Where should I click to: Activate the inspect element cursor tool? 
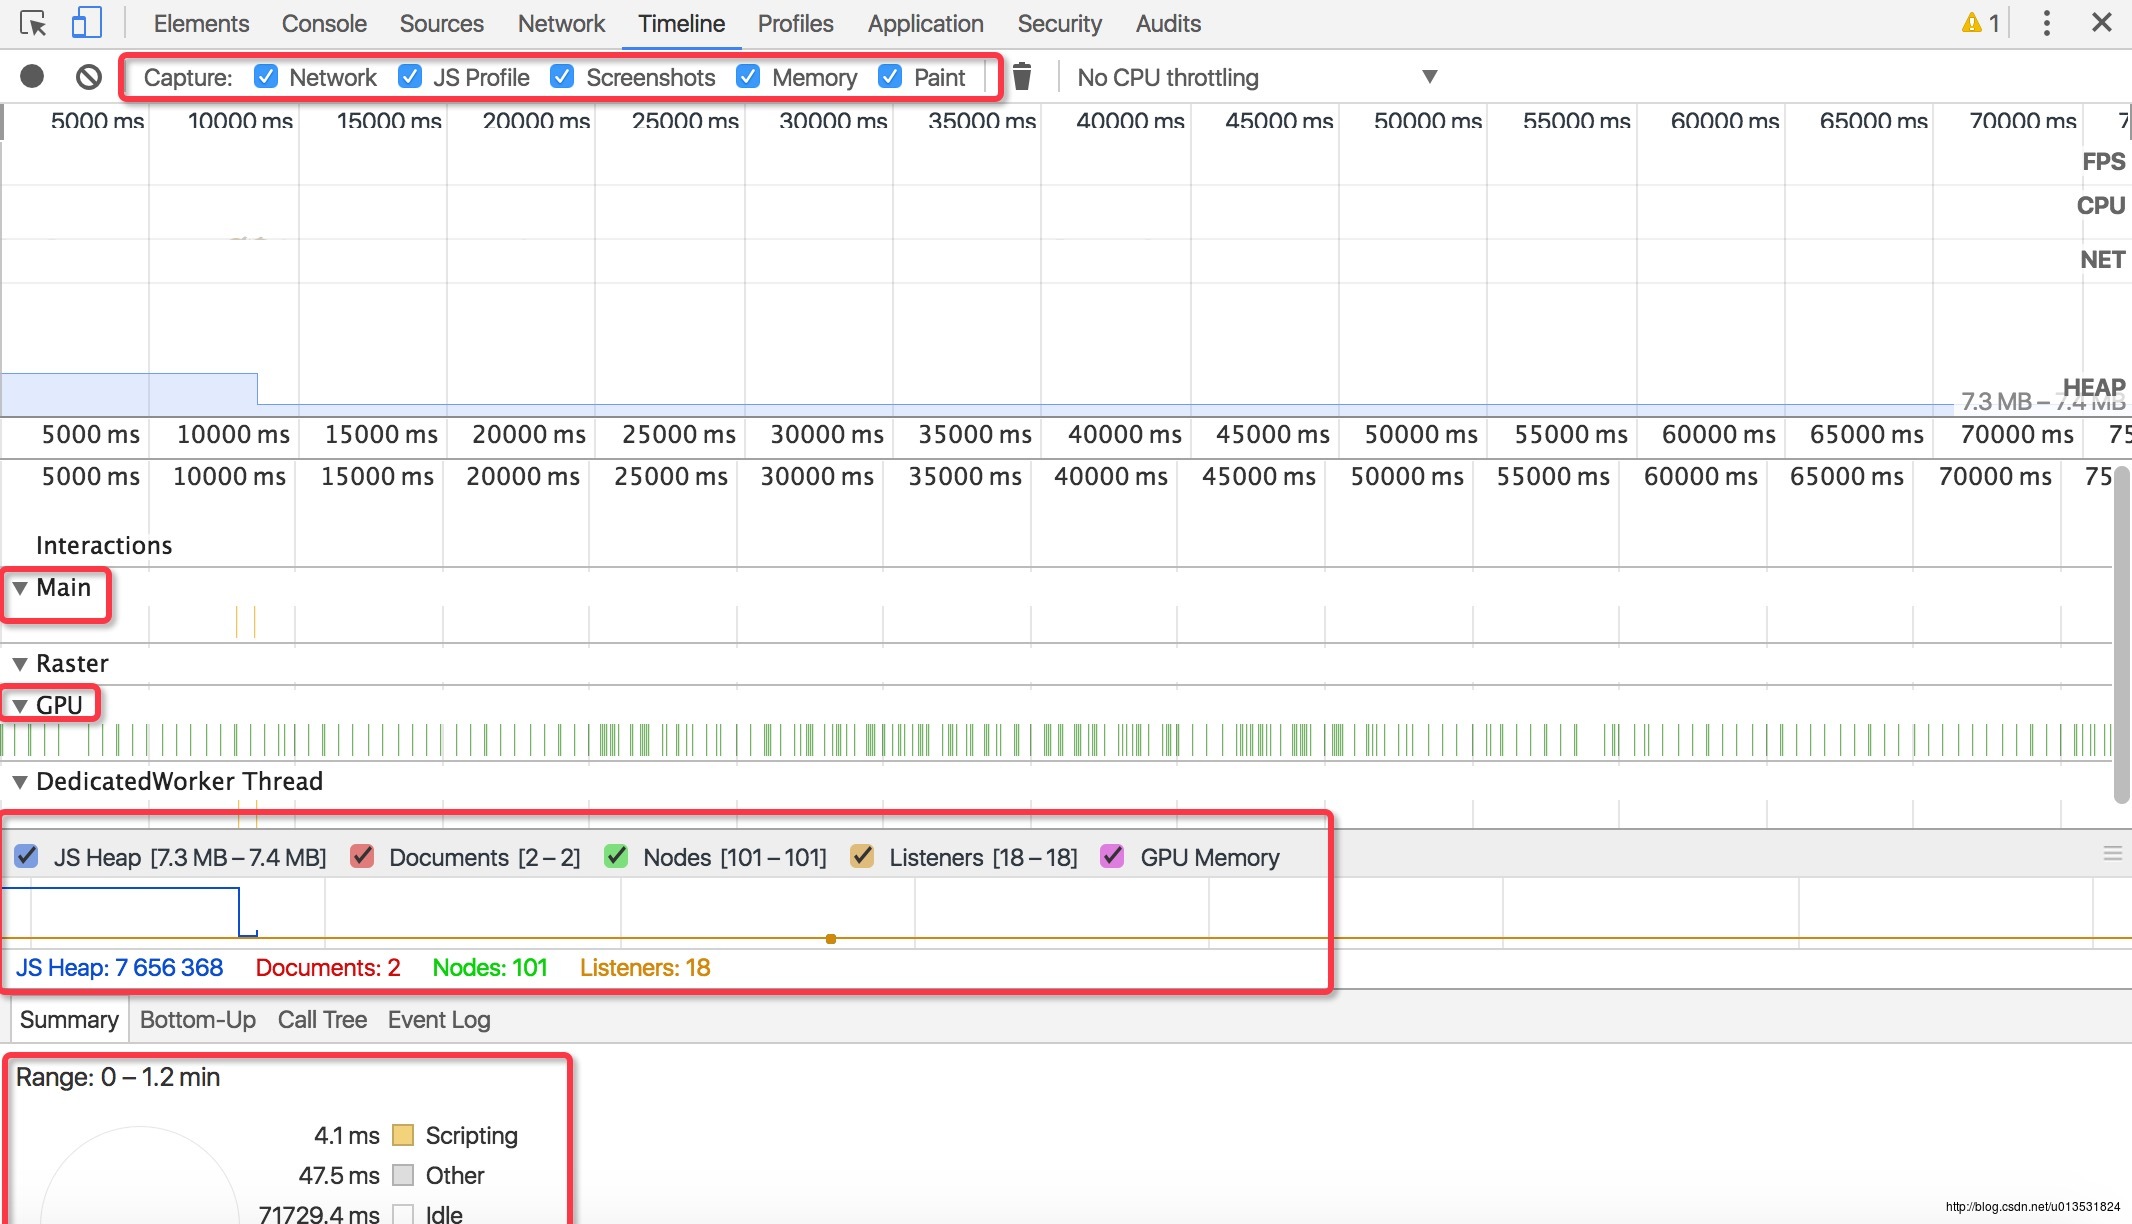tap(32, 23)
